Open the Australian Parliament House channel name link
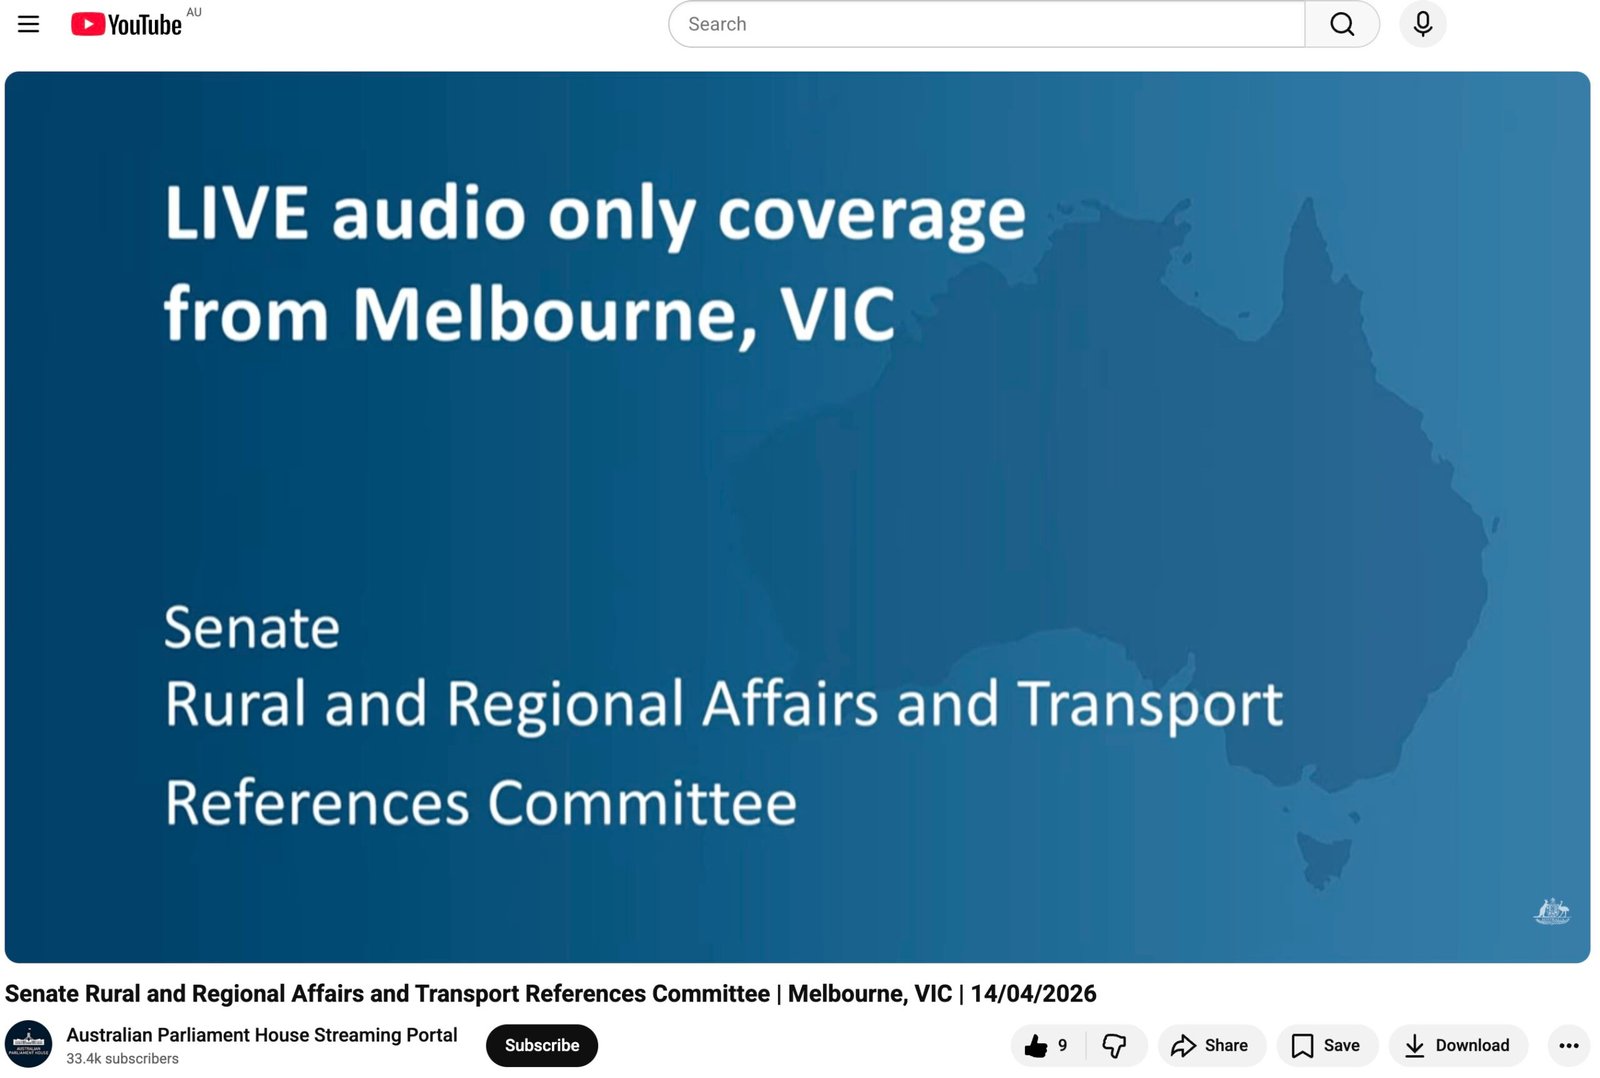Screen dimensions: 1600x1078 point(262,1035)
